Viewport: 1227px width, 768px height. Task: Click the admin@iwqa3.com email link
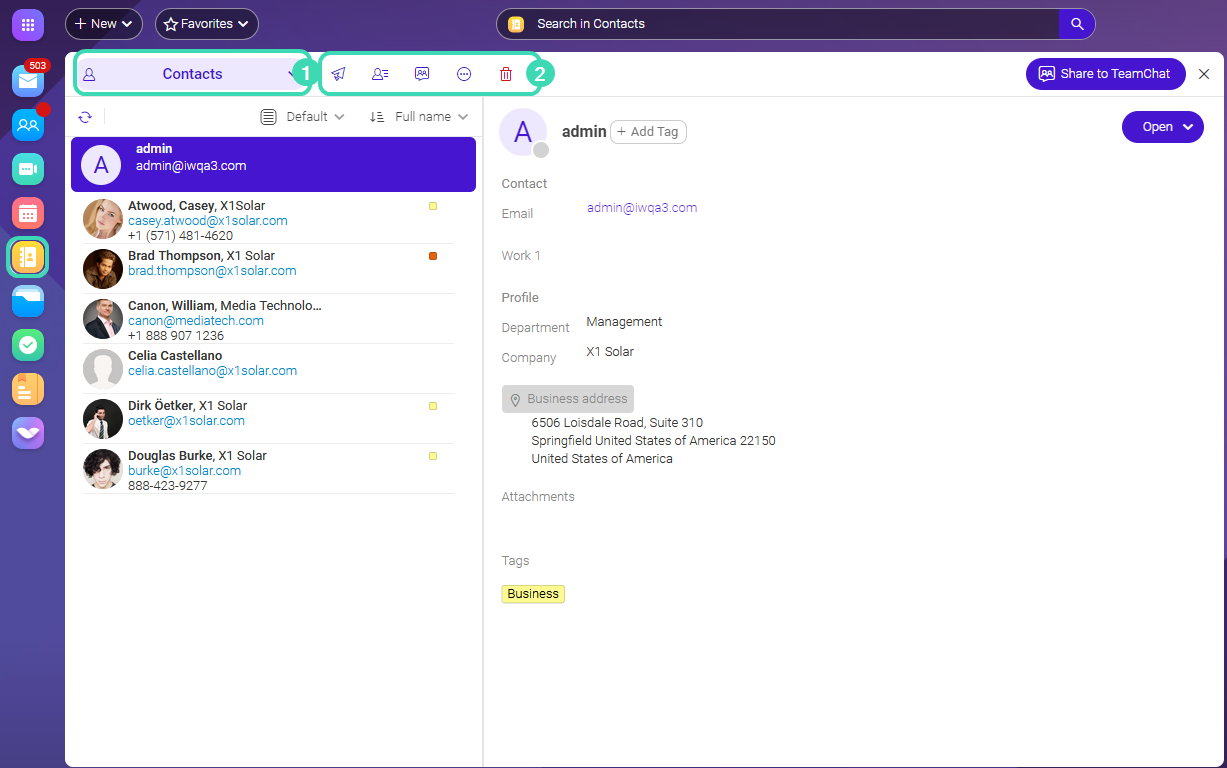tap(641, 208)
